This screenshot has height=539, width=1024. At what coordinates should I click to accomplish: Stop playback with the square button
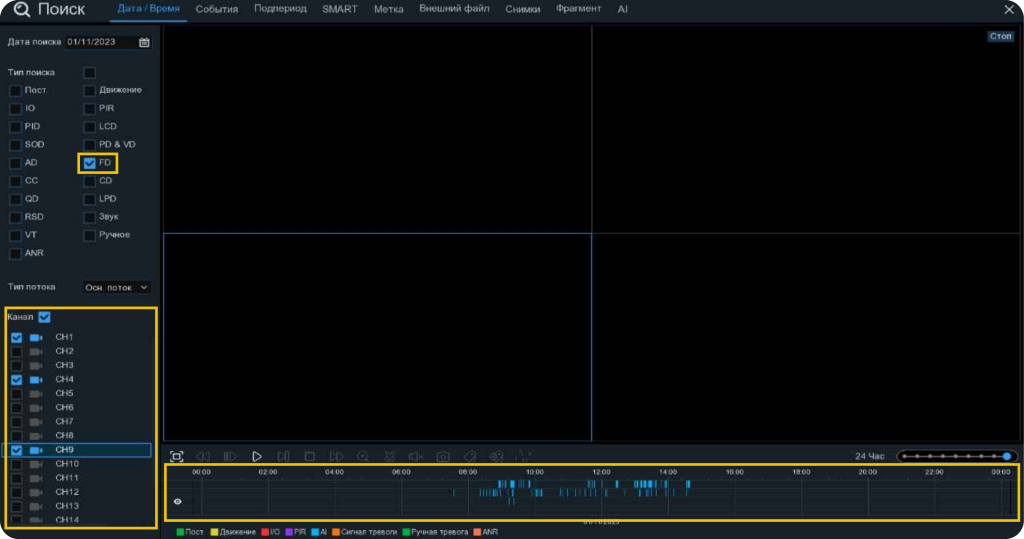click(310, 456)
